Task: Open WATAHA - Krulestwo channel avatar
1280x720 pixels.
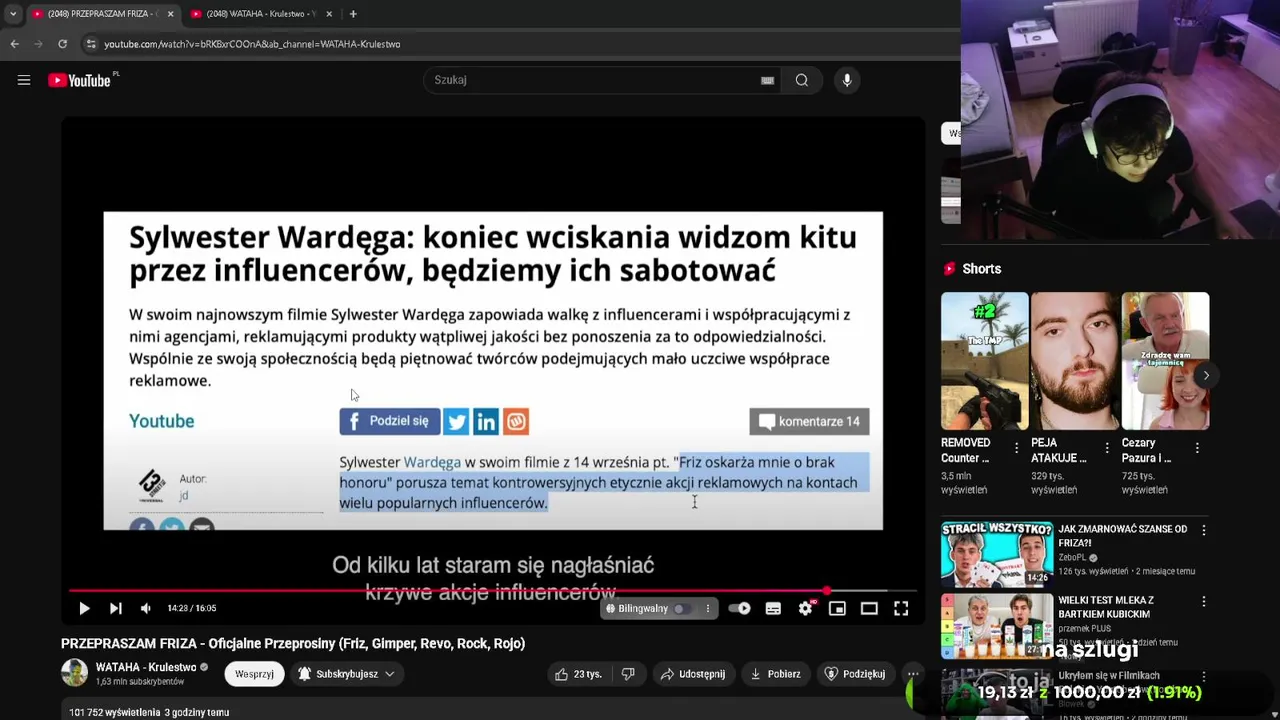Action: point(75,673)
